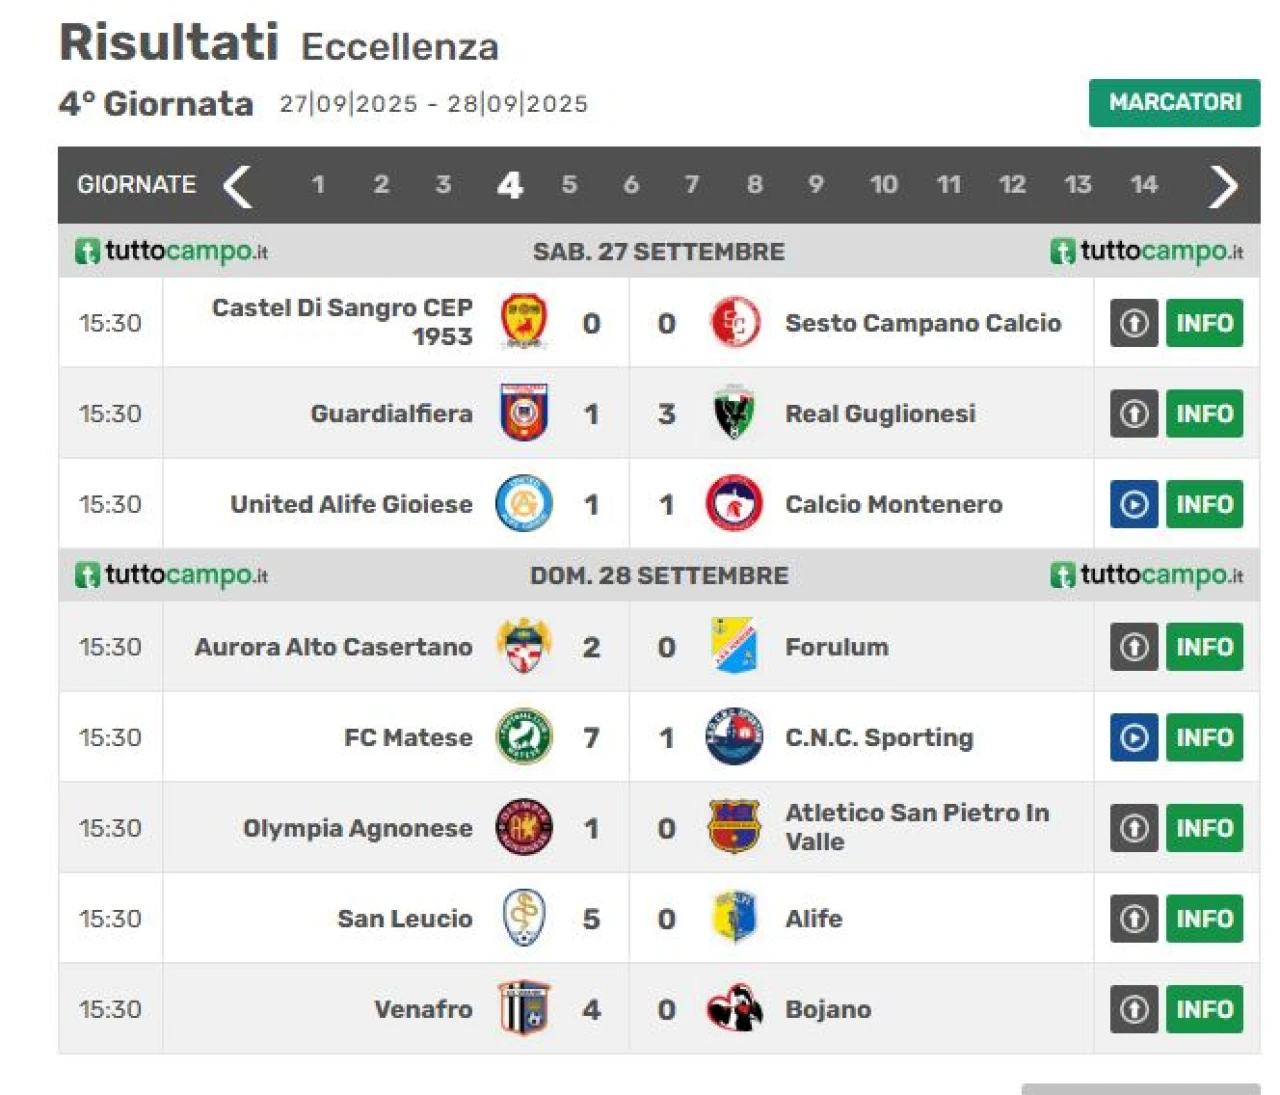Switch to giornata 5

(x=569, y=185)
